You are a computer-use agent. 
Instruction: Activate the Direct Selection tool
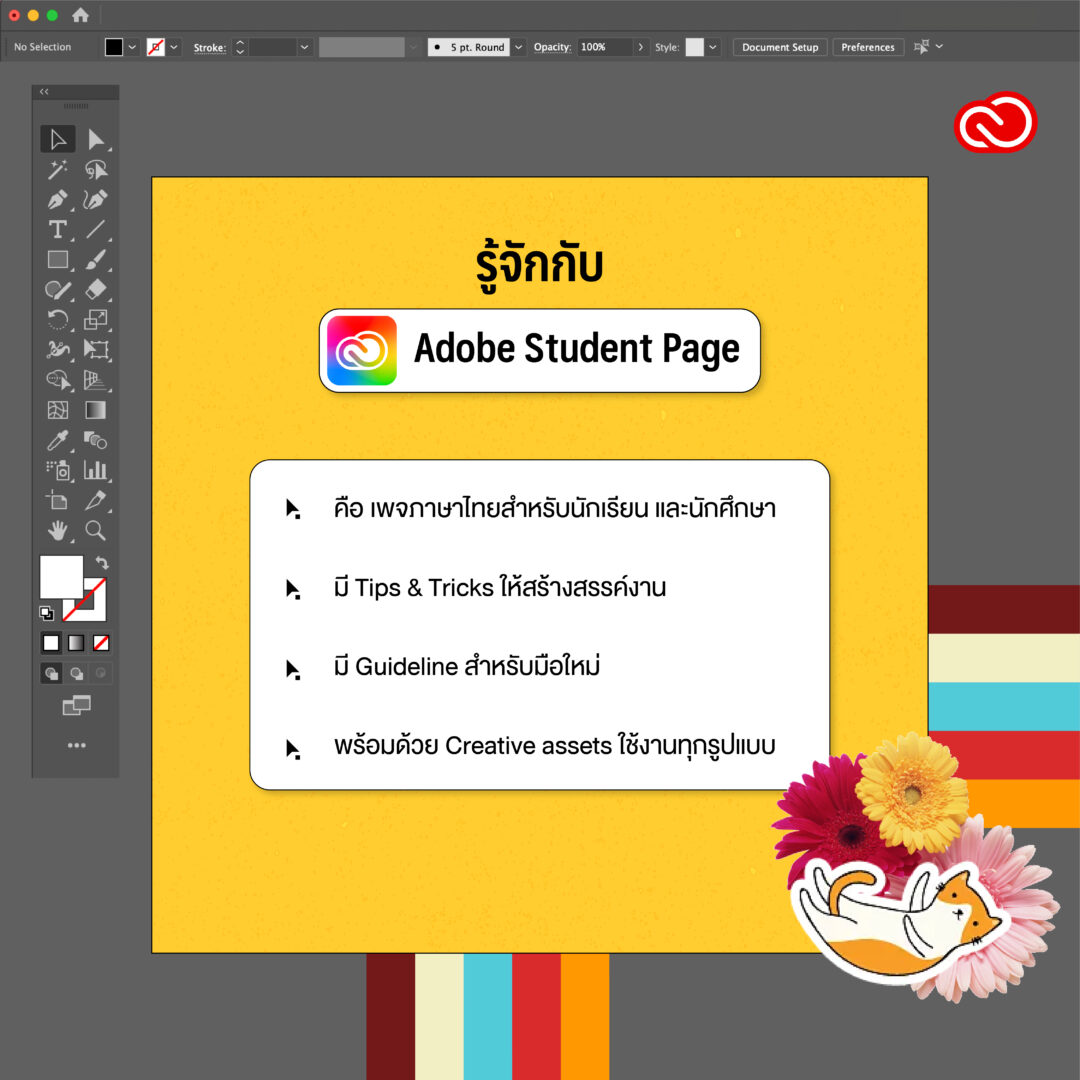coord(96,139)
